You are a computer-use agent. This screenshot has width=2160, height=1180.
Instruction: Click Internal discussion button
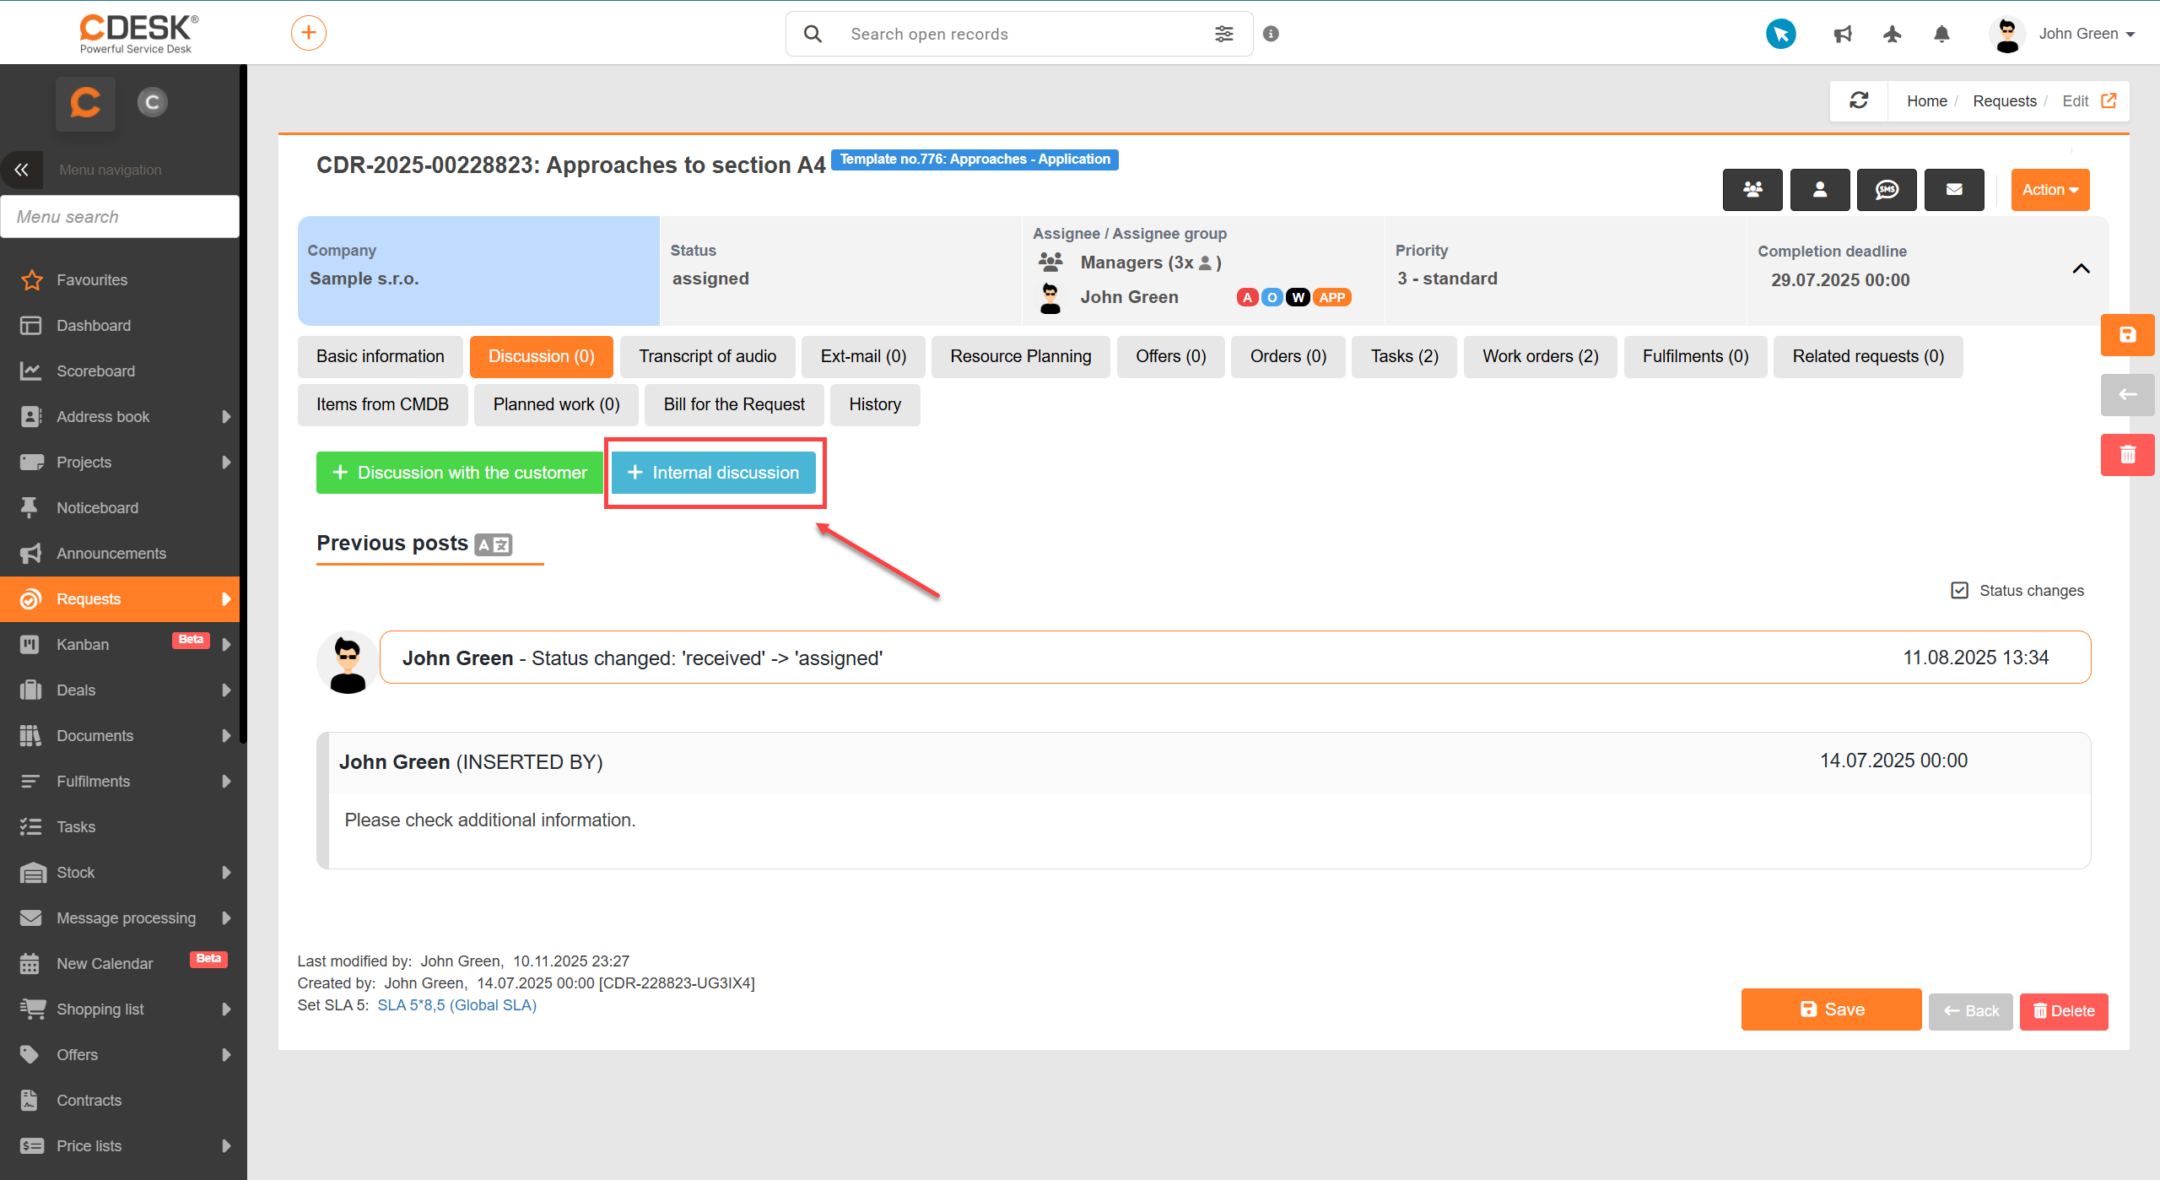coord(713,472)
